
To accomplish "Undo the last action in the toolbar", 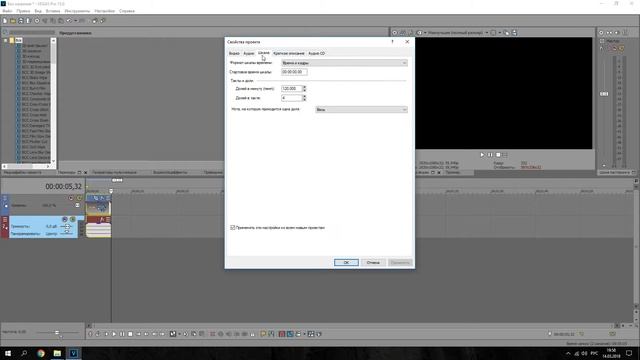I will (69, 21).
